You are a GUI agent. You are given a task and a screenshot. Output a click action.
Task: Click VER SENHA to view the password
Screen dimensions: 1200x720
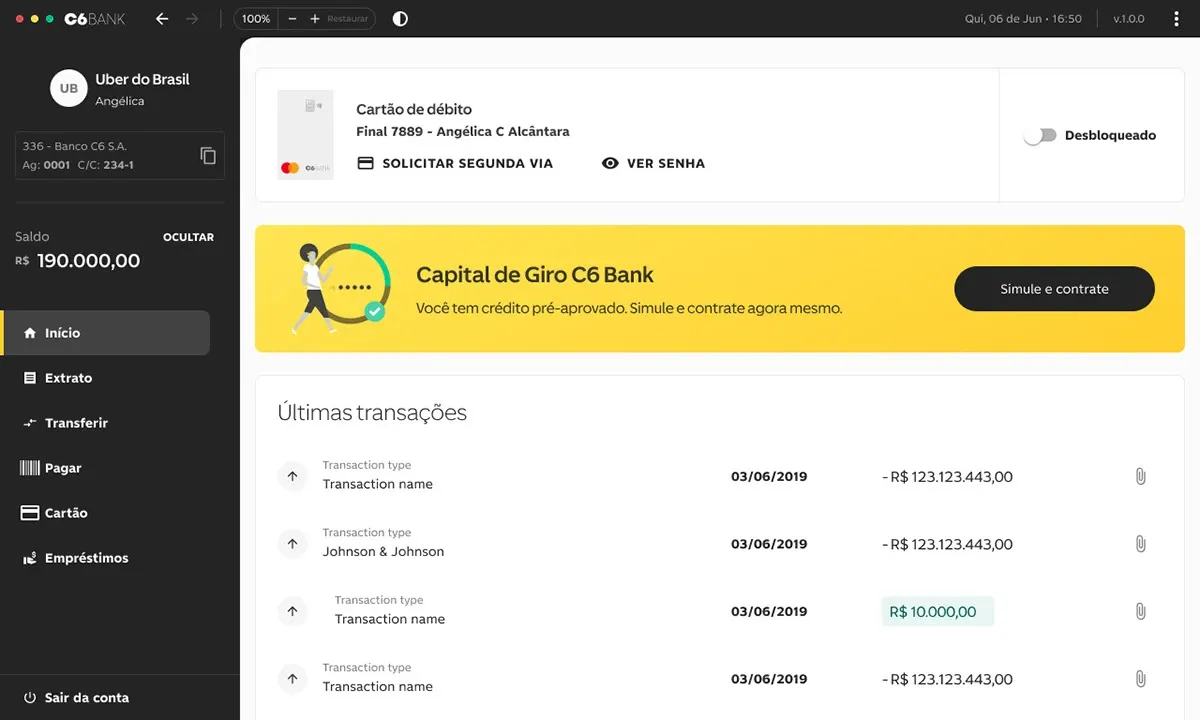(653, 163)
